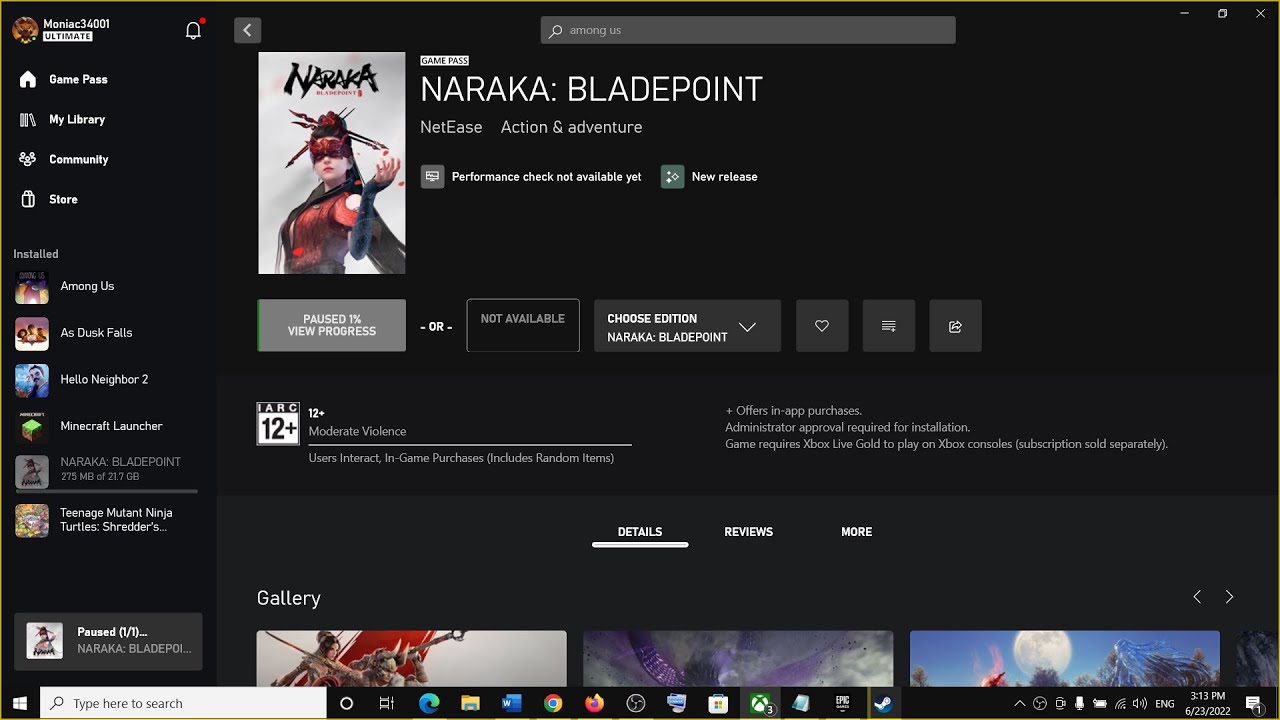Click the performance check icon
Image resolution: width=1280 pixels, height=720 pixels.
432,177
